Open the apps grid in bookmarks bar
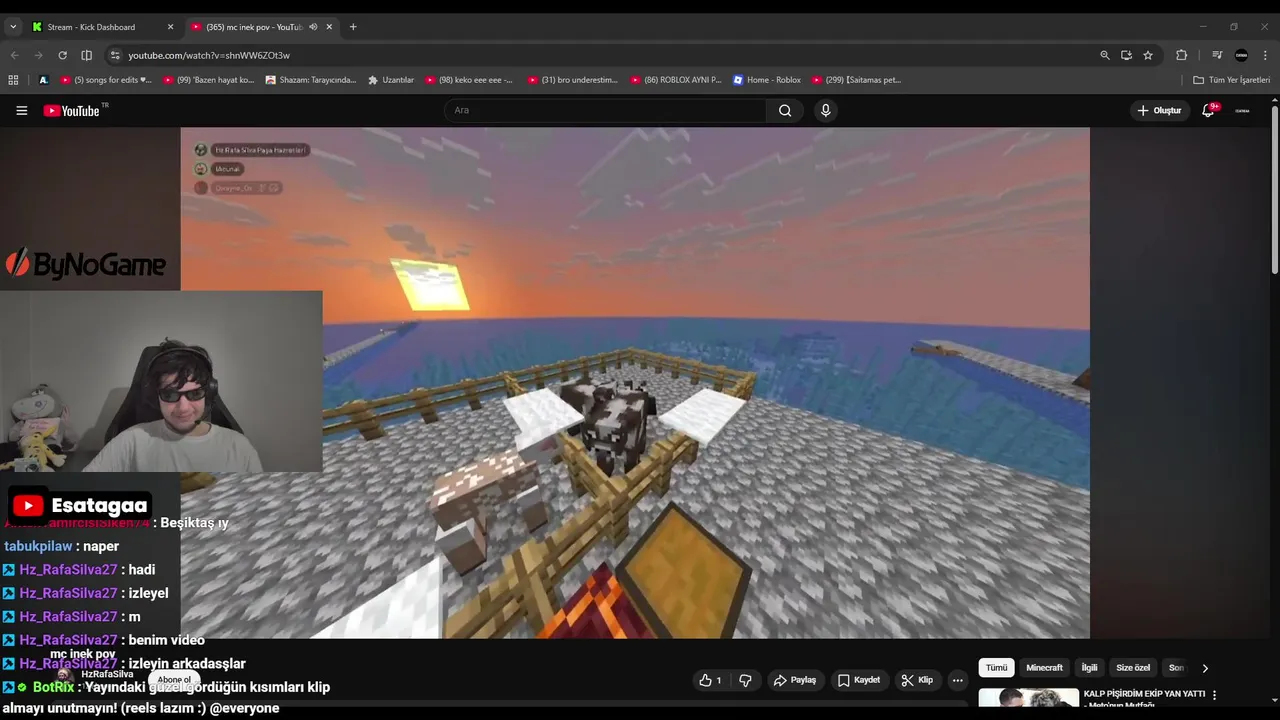1280x720 pixels. (x=13, y=80)
